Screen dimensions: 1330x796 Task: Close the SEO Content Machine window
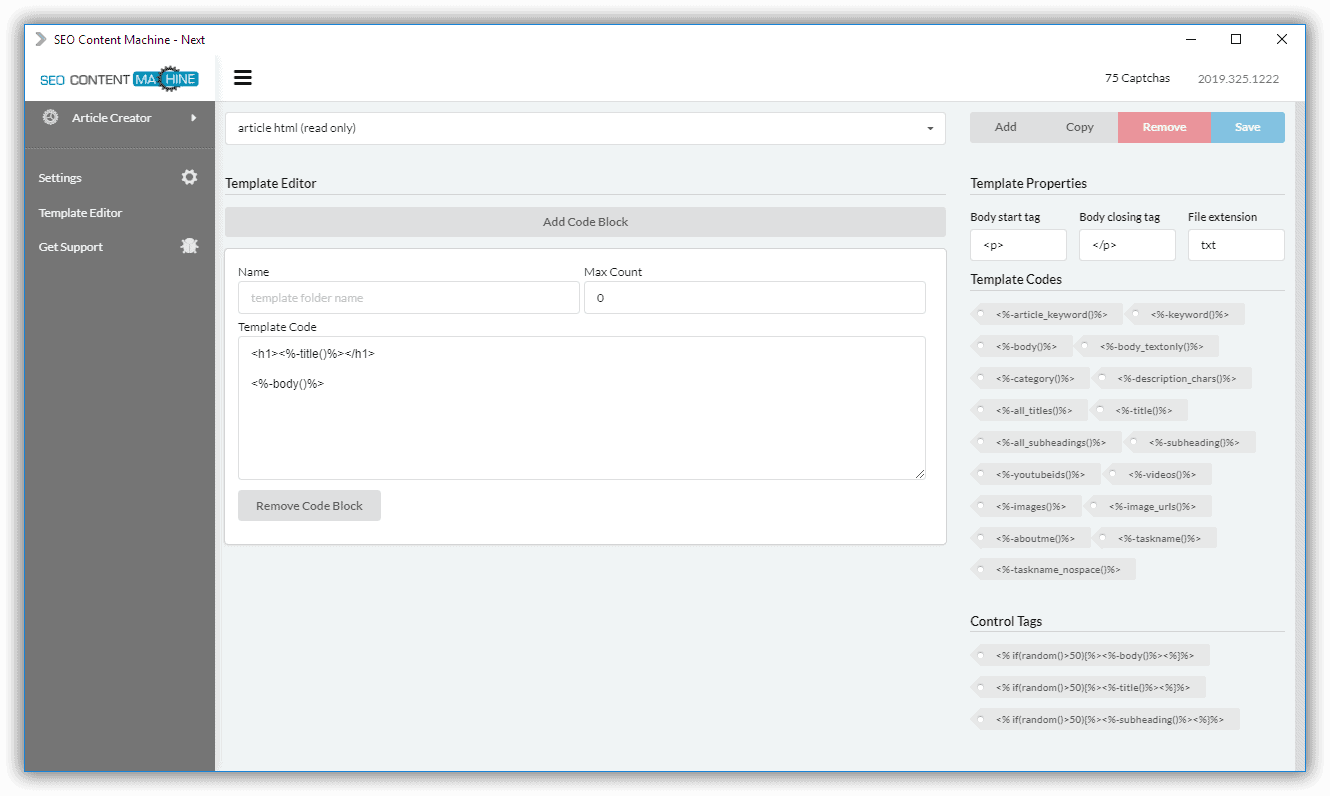[x=1282, y=40]
